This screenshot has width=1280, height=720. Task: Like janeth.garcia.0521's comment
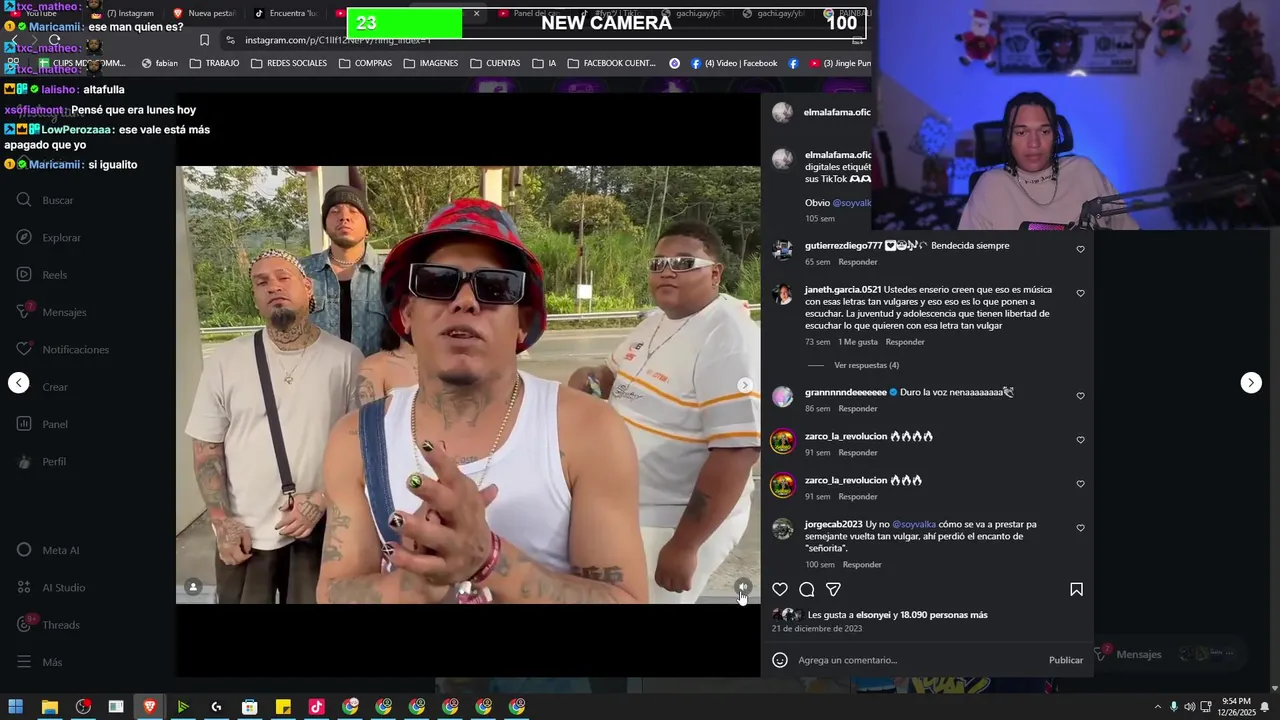coord(1080,293)
